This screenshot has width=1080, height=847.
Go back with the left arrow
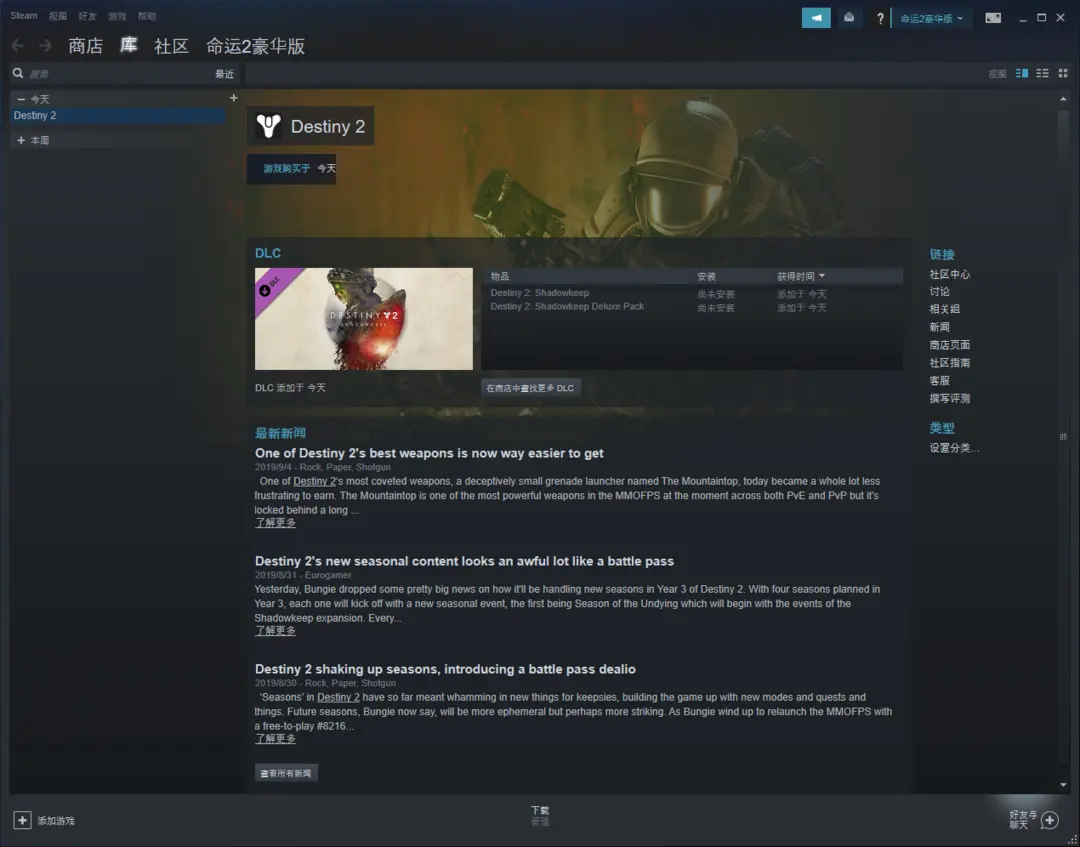pyautogui.click(x=18, y=45)
